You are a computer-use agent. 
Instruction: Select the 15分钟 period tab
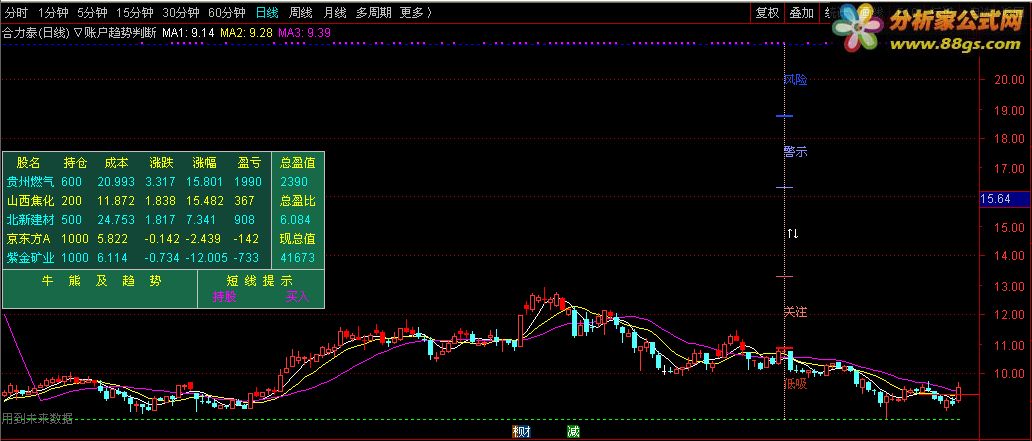(134, 12)
